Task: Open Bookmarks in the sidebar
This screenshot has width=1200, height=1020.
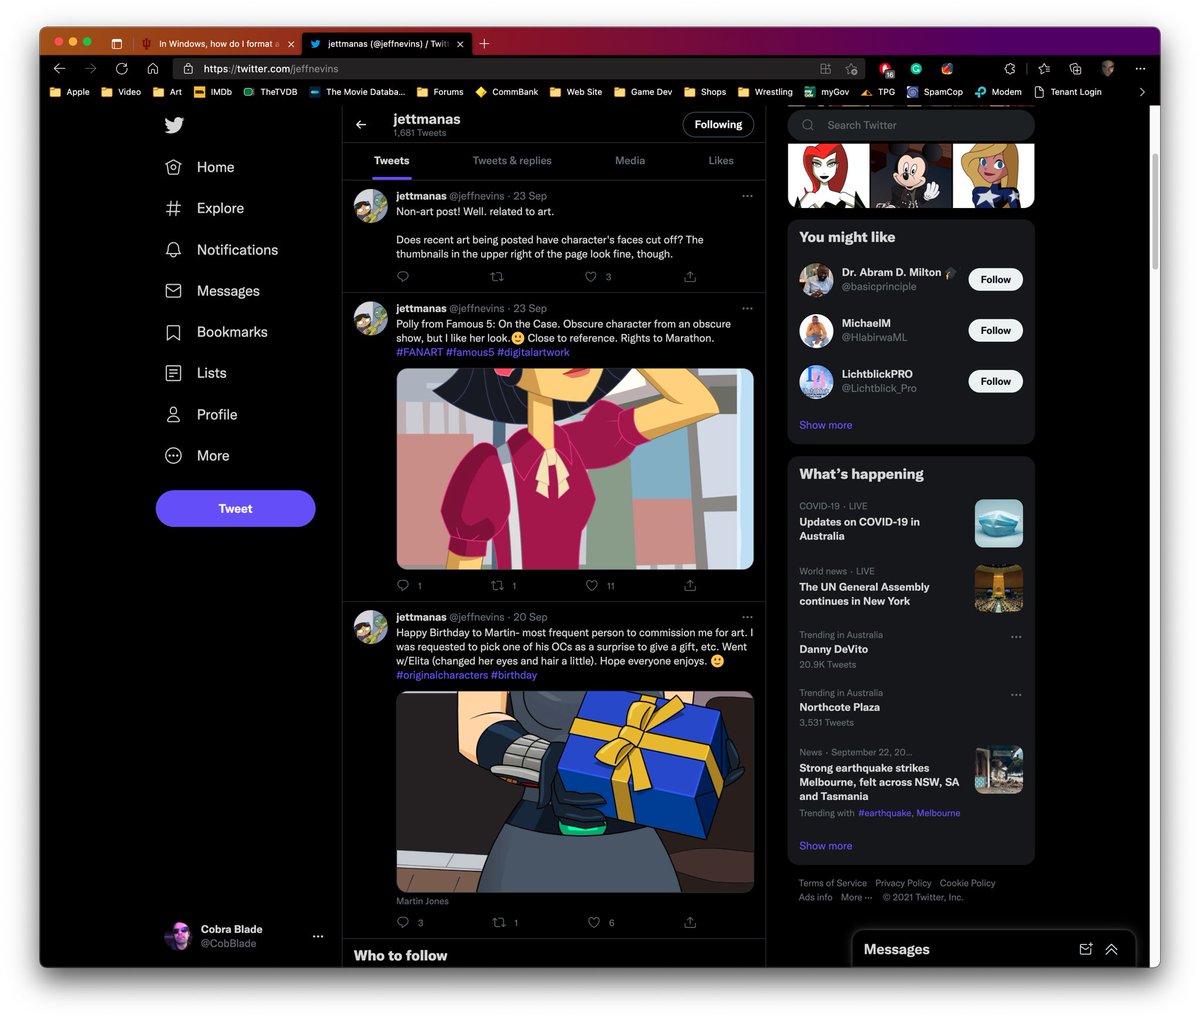Action: (x=217, y=332)
